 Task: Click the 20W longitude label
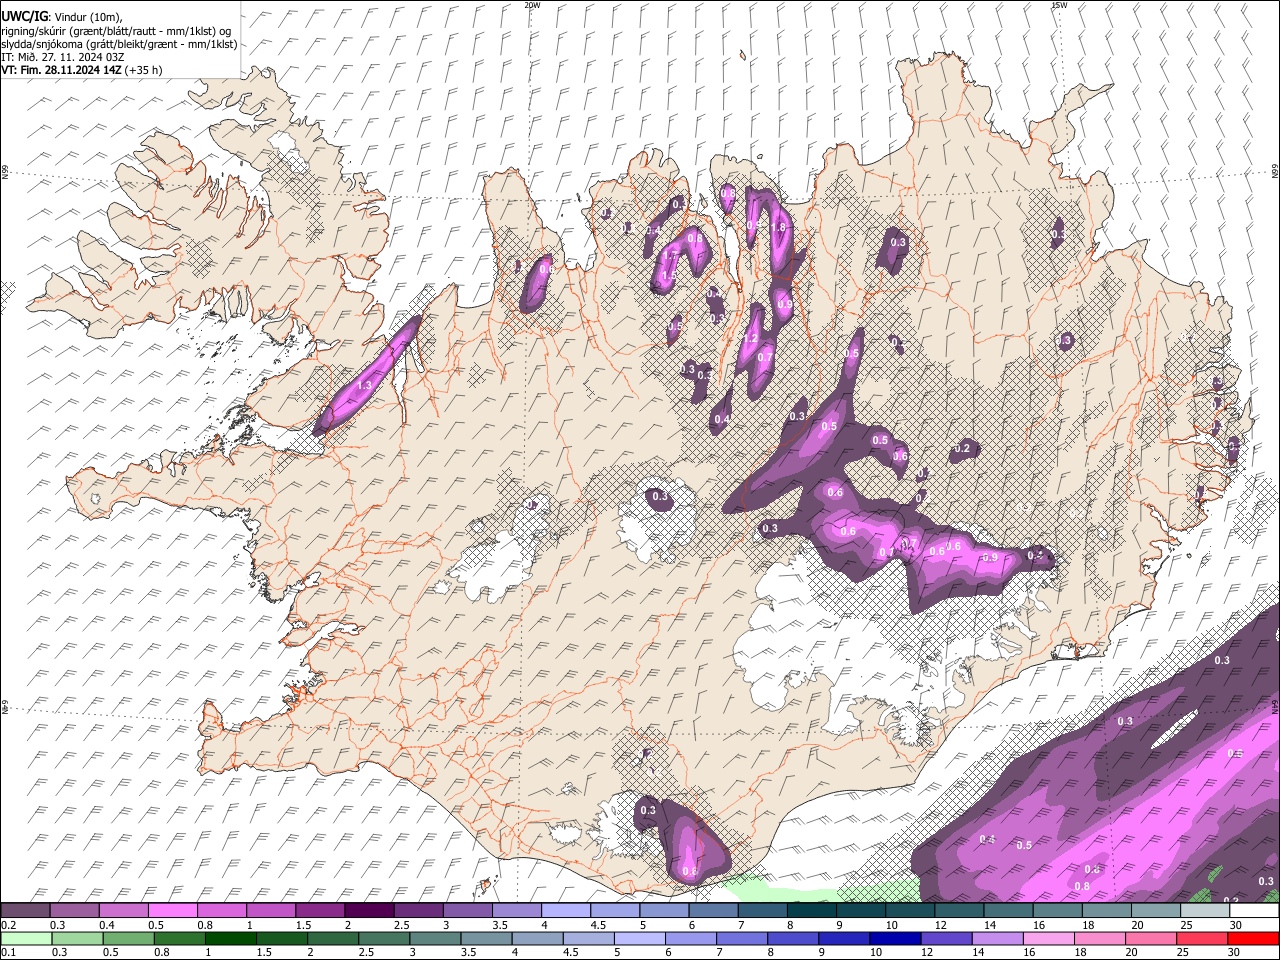click(532, 5)
